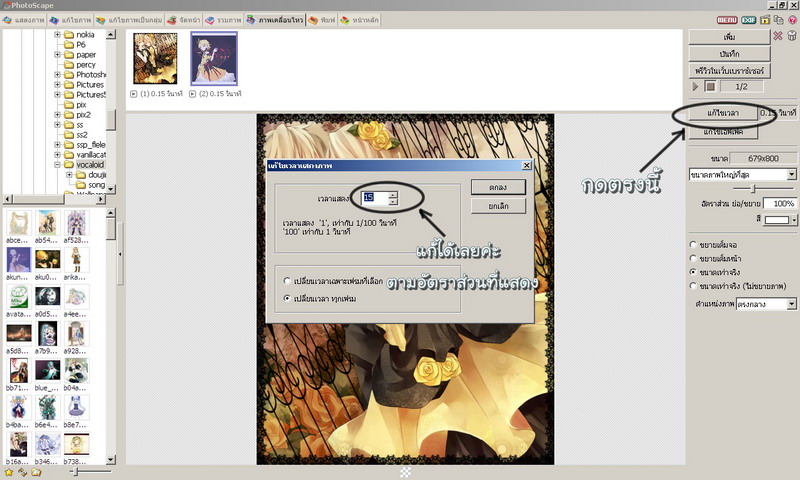Open the แสดงภาพ (Viewer) tab
Viewport: 800px width, 480px height.
(x=23, y=20)
